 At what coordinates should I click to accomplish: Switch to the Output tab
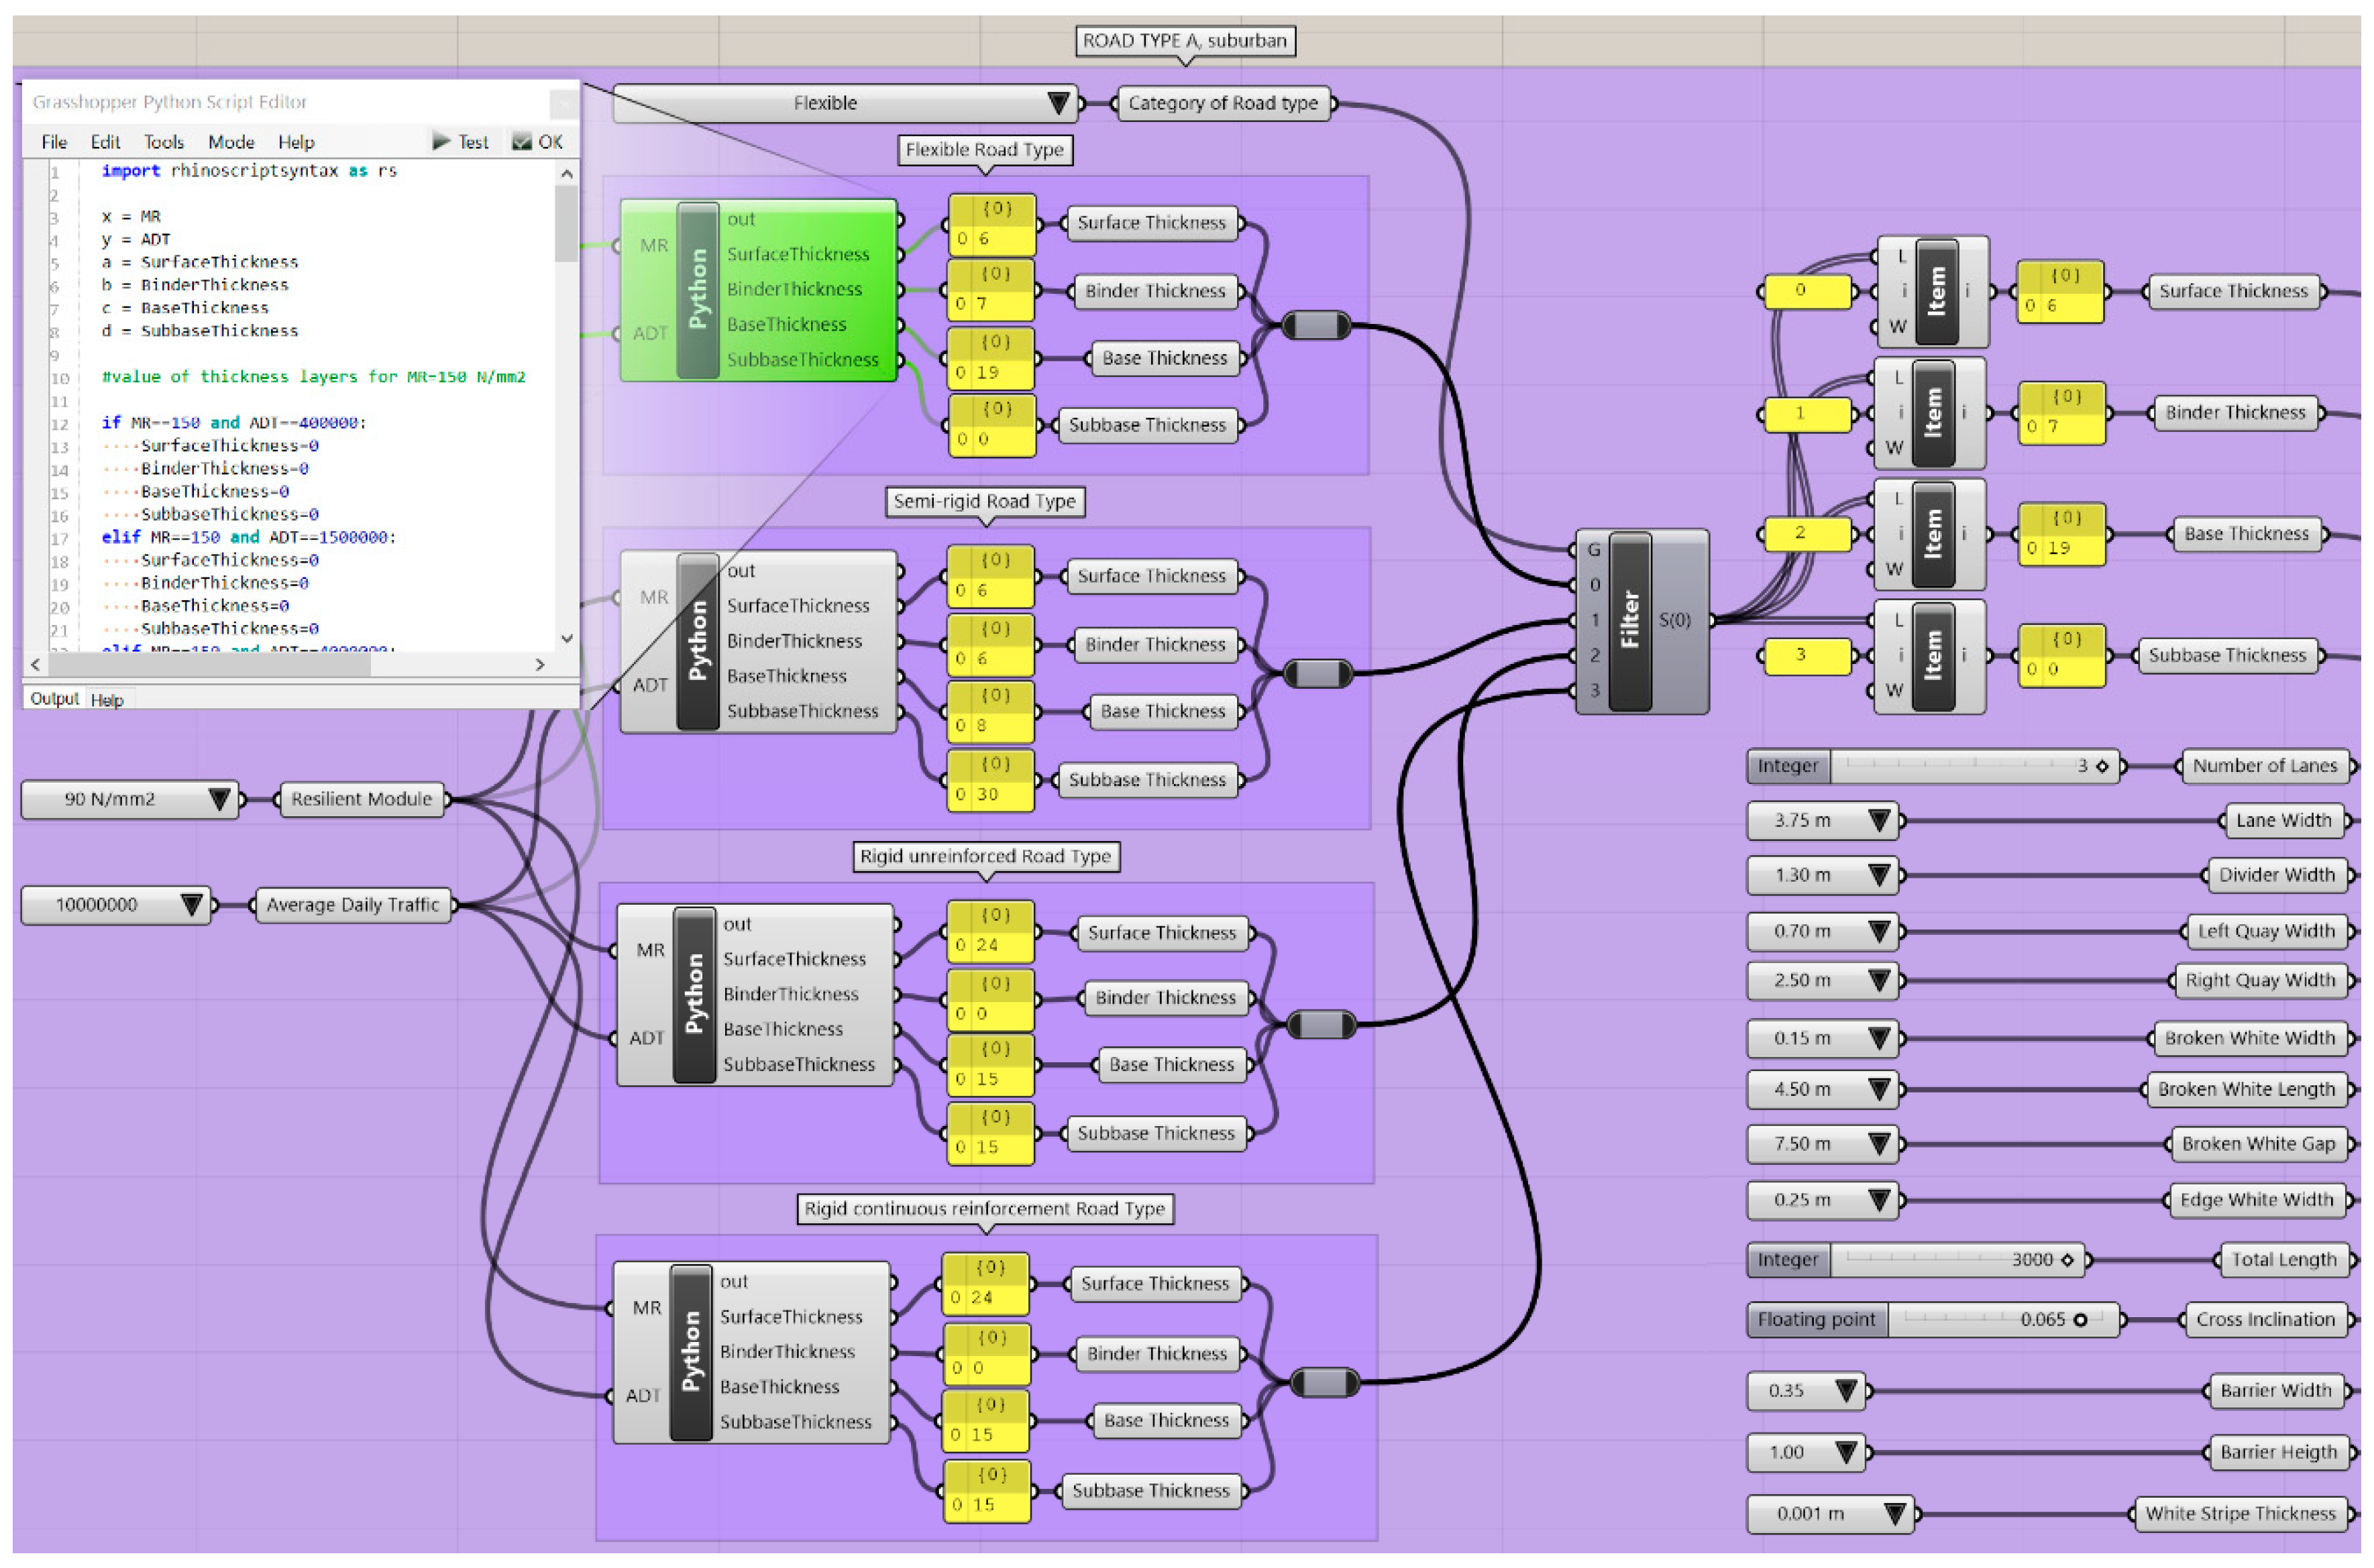click(54, 699)
